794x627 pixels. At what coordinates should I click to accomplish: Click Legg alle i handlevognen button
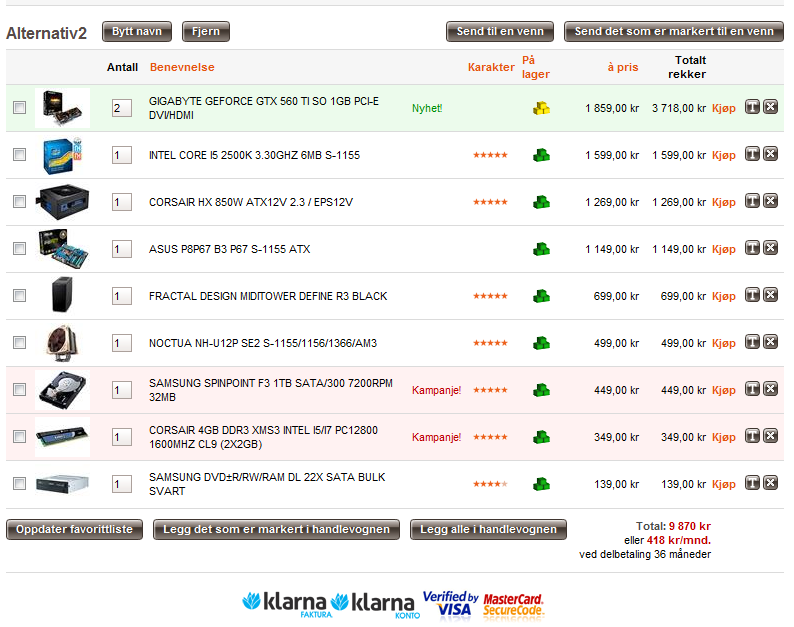tap(488, 529)
